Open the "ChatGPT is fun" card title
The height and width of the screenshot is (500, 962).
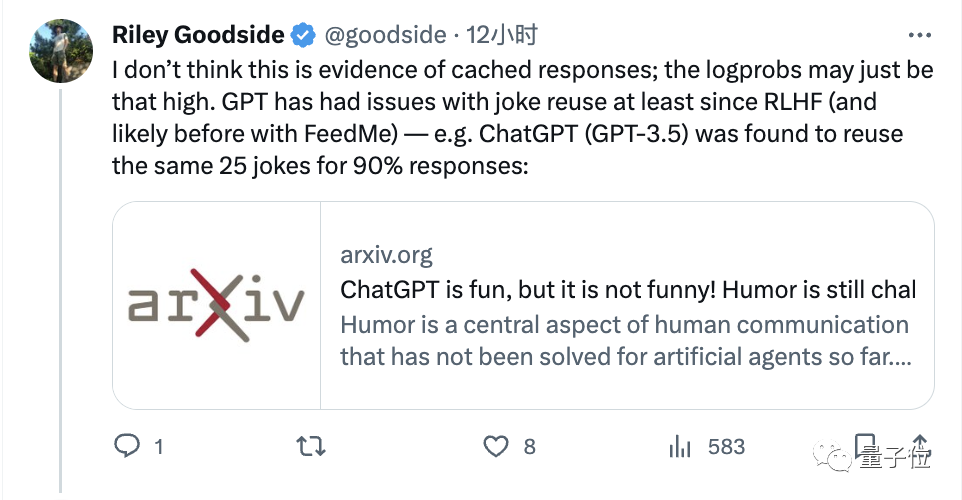pos(628,290)
